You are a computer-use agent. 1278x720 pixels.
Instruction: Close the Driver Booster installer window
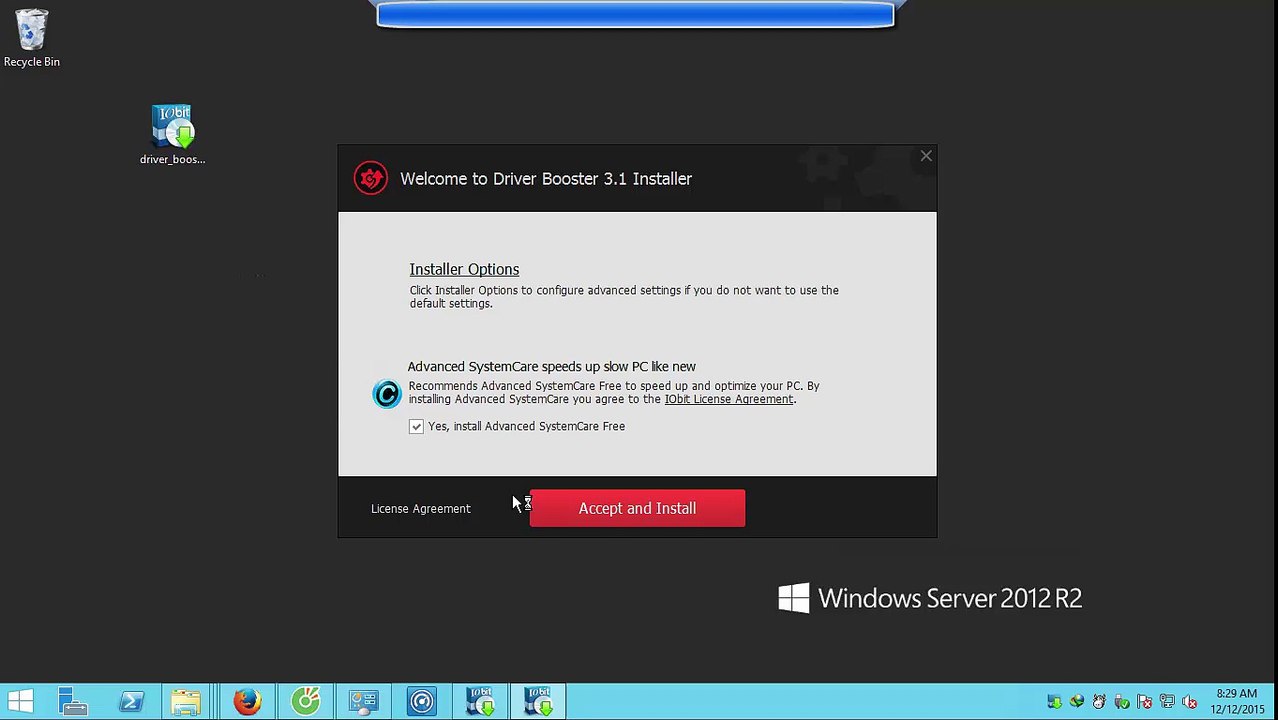[x=926, y=156]
